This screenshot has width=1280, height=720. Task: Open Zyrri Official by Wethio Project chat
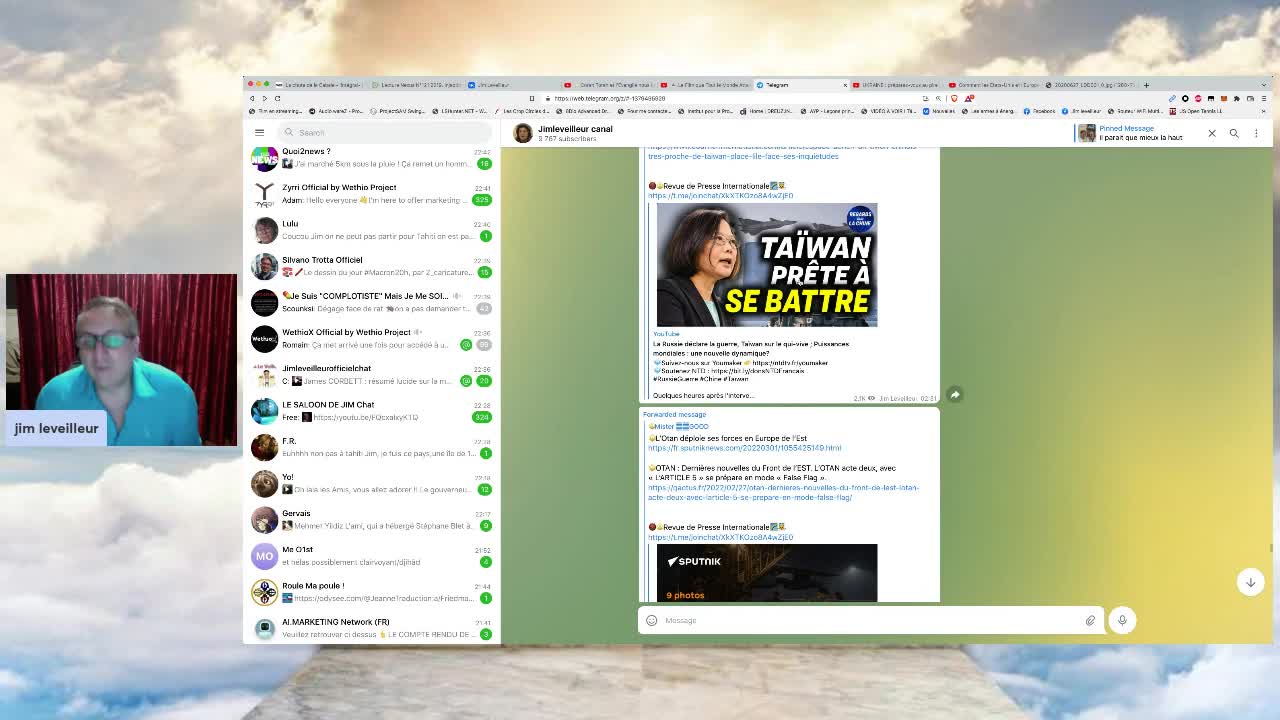click(x=372, y=194)
